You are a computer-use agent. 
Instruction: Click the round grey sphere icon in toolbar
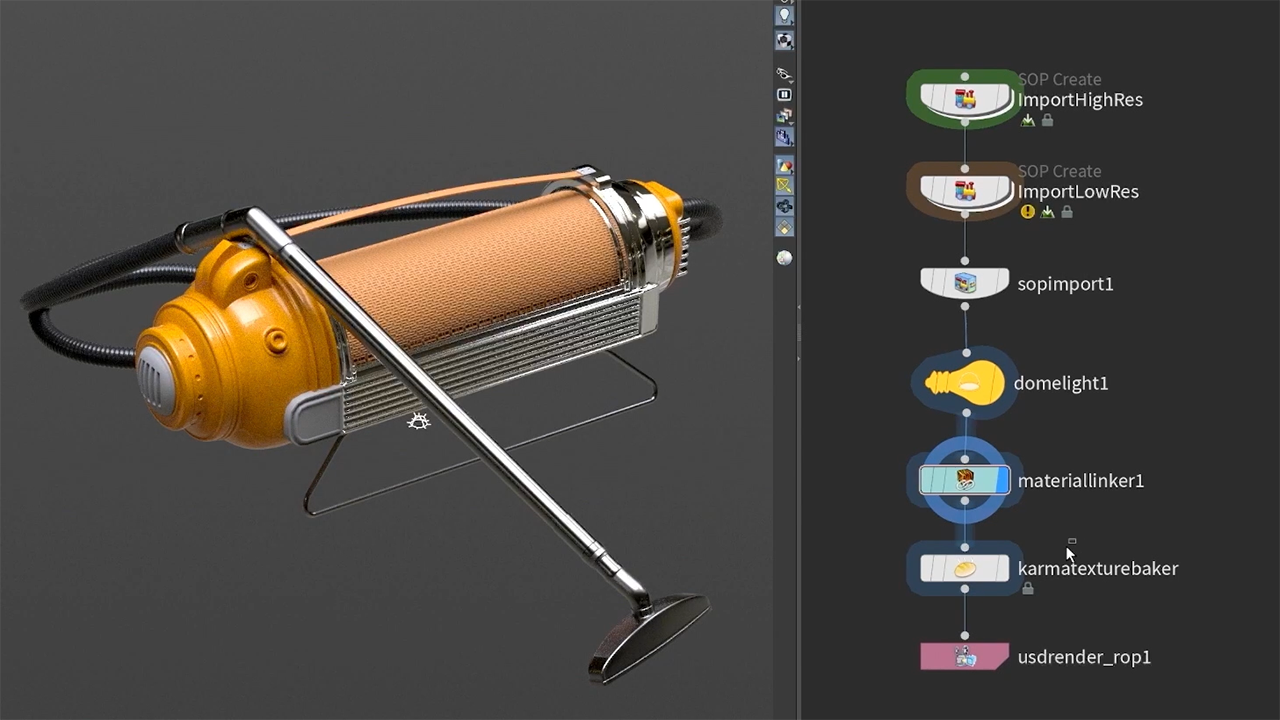coord(784,258)
